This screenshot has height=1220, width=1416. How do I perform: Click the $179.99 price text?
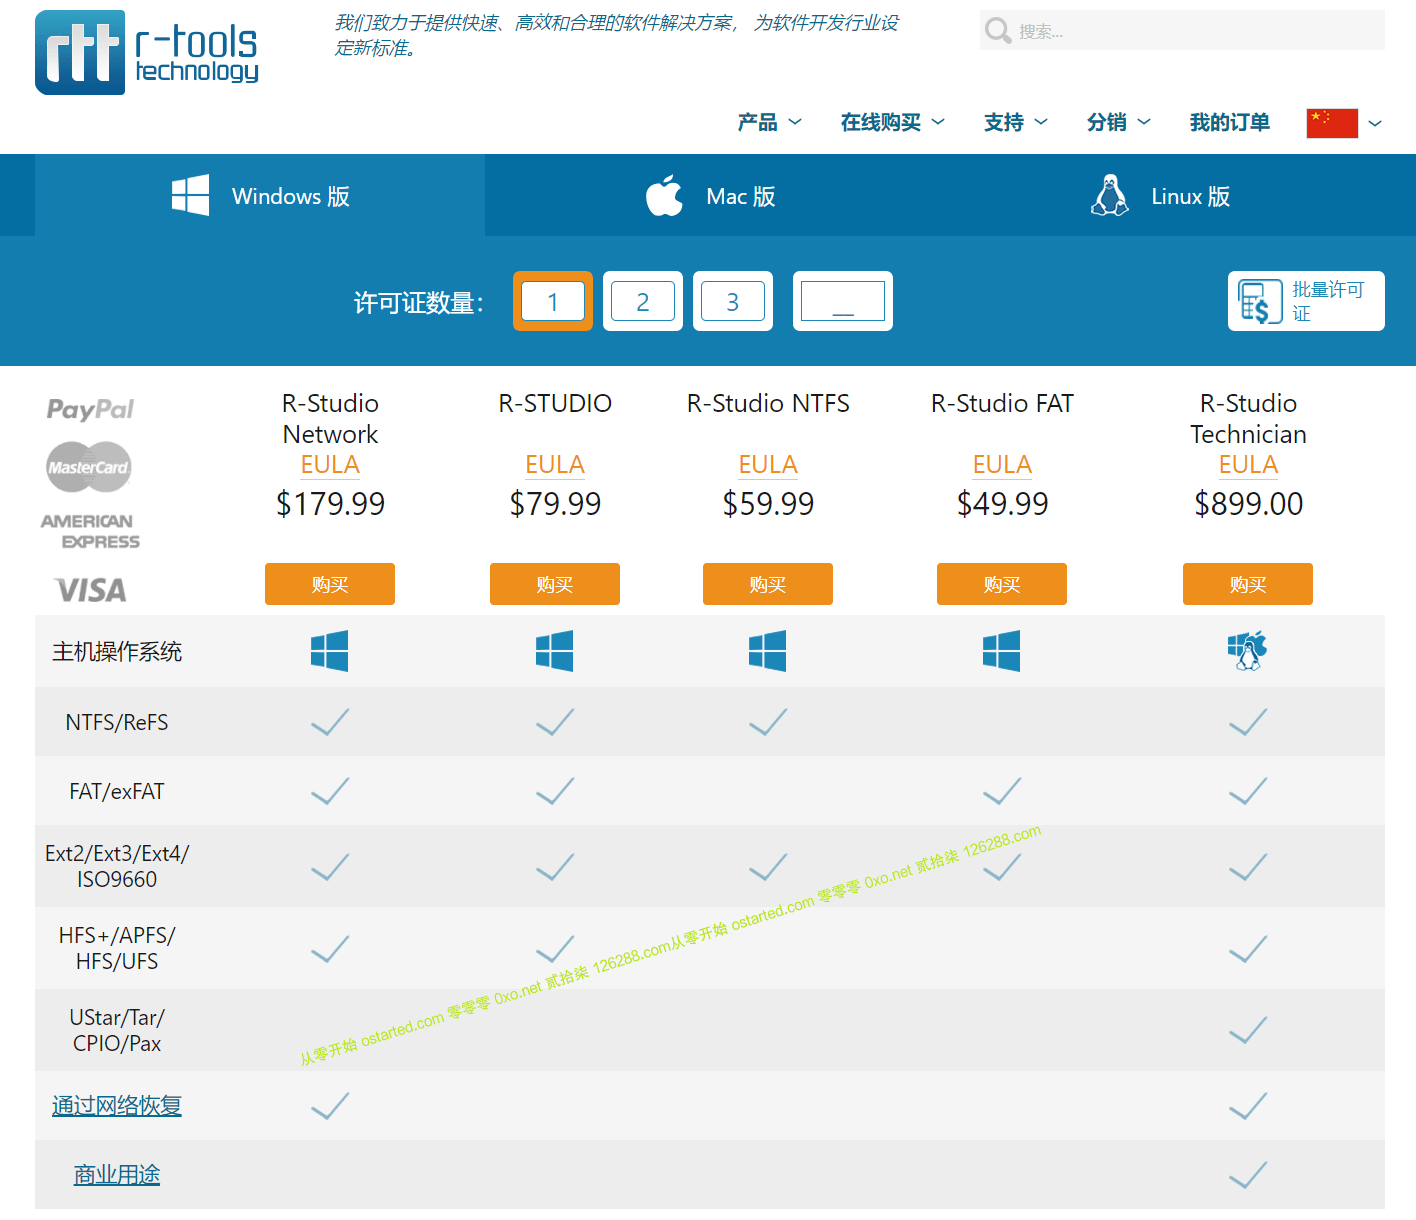[330, 504]
